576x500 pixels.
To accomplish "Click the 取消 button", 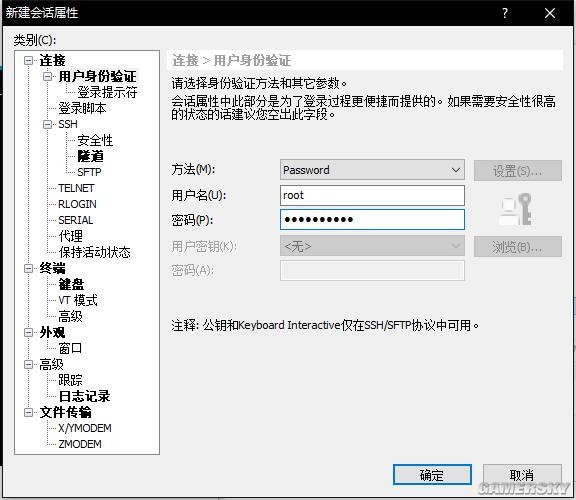I will coord(522,475).
